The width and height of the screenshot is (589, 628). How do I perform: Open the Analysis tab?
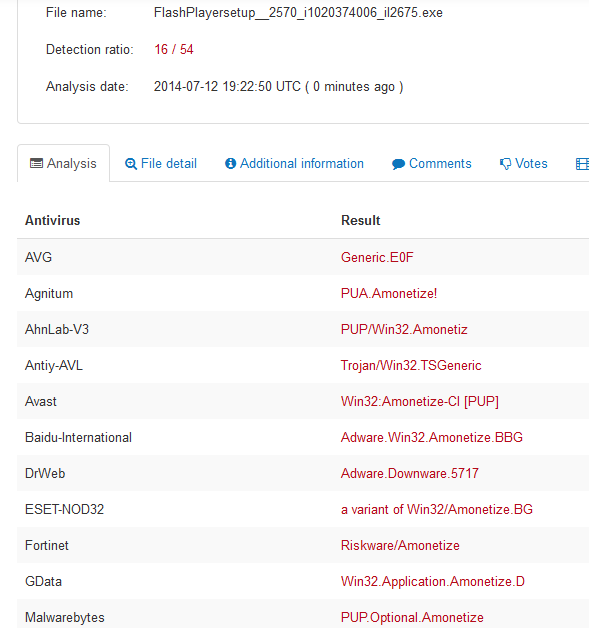pos(63,163)
